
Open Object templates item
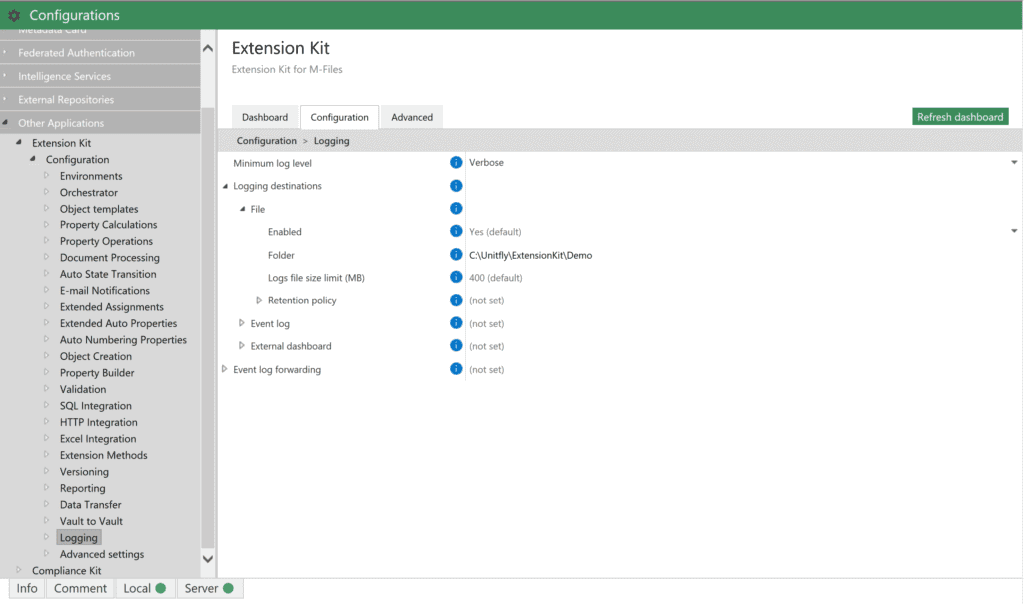[x=99, y=209]
